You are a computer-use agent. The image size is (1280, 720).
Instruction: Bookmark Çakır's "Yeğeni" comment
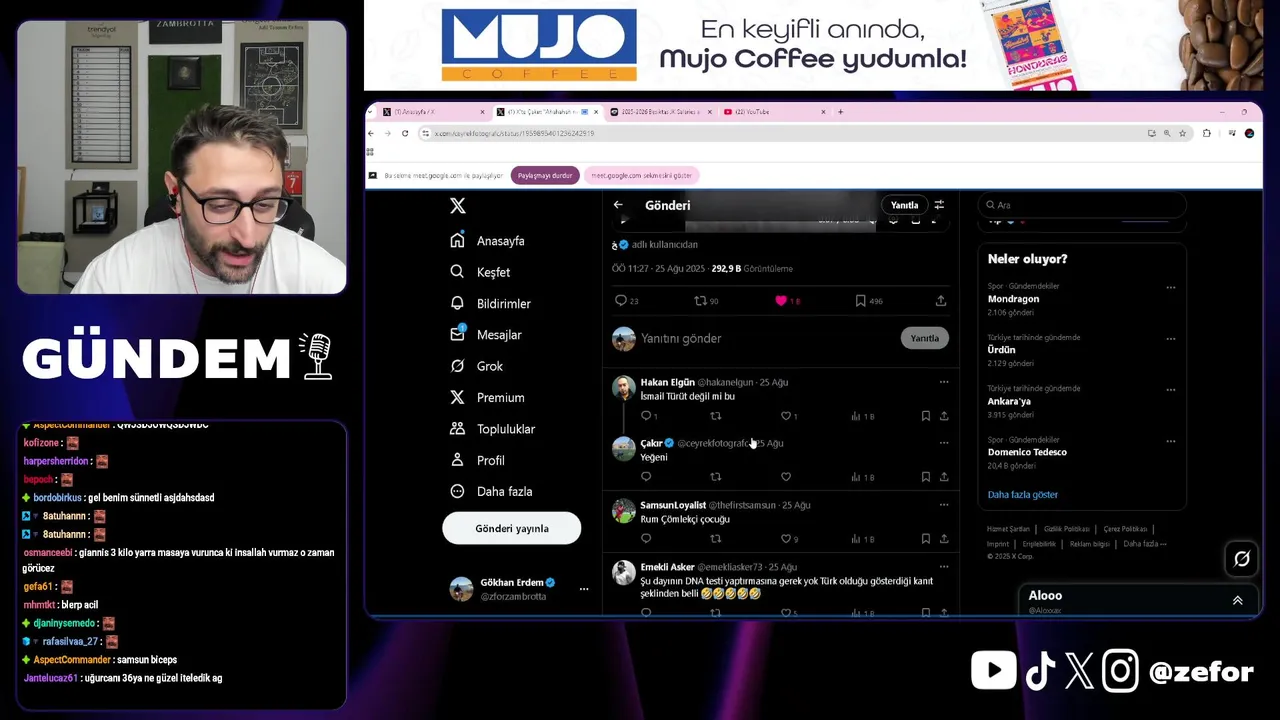tap(926, 477)
